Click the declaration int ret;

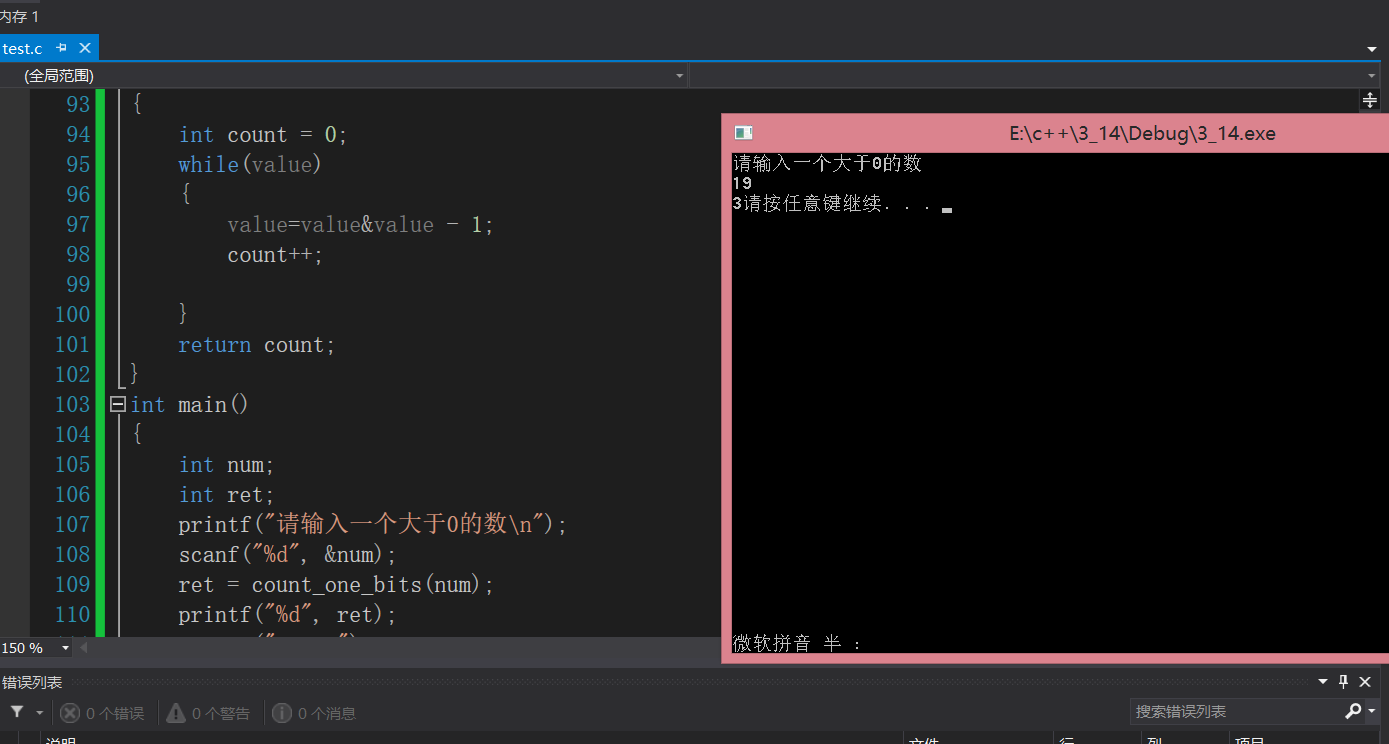226,494
